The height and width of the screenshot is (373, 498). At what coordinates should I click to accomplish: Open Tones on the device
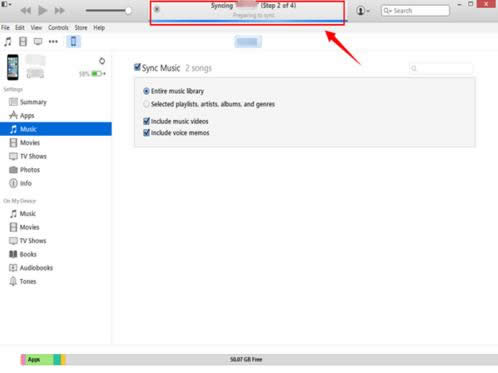pos(56,282)
